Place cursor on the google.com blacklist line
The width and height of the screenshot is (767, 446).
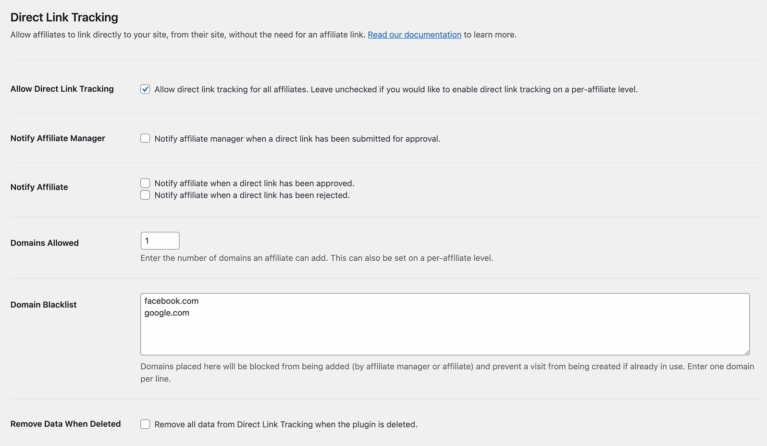167,313
